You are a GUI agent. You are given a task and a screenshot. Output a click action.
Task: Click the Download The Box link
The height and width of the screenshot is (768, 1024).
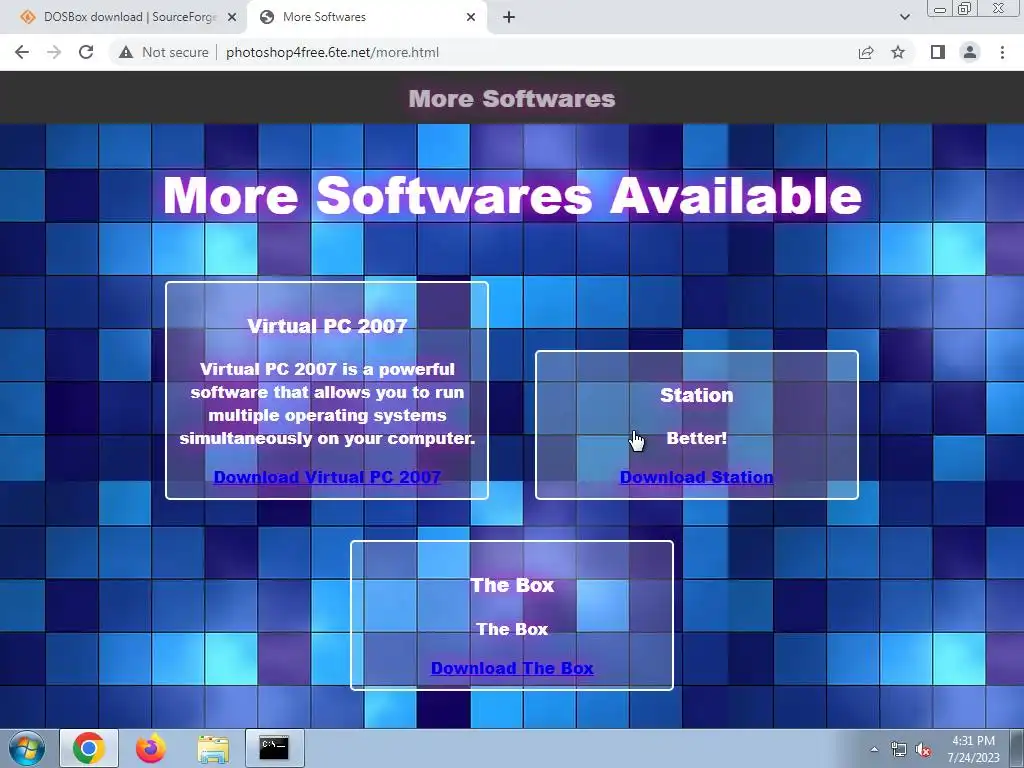pos(512,668)
